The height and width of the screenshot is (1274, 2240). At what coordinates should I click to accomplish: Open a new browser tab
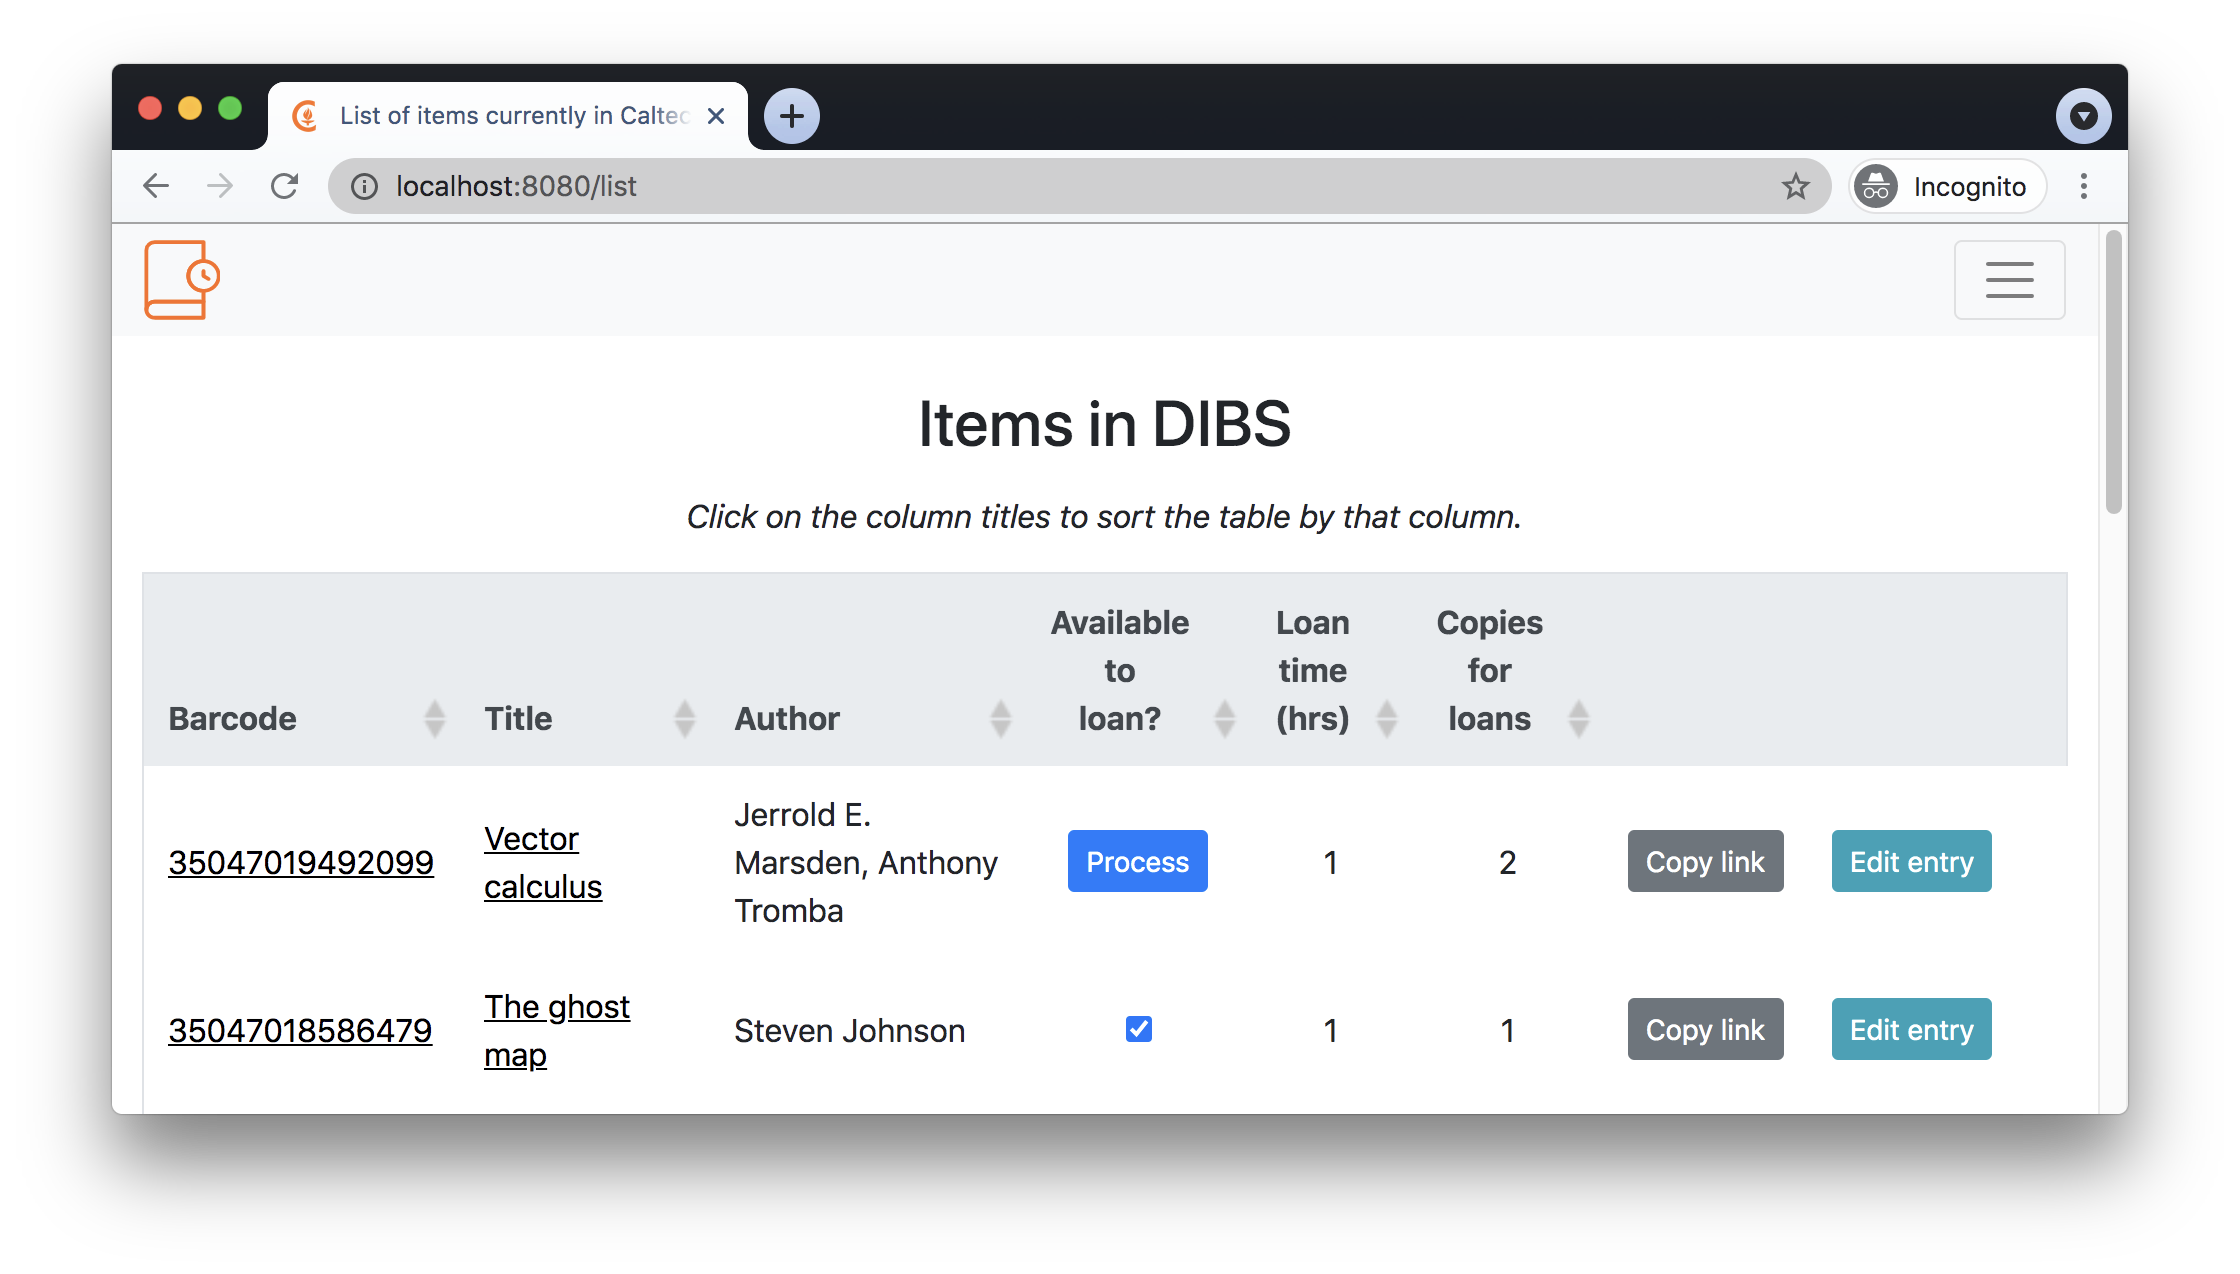[x=792, y=116]
